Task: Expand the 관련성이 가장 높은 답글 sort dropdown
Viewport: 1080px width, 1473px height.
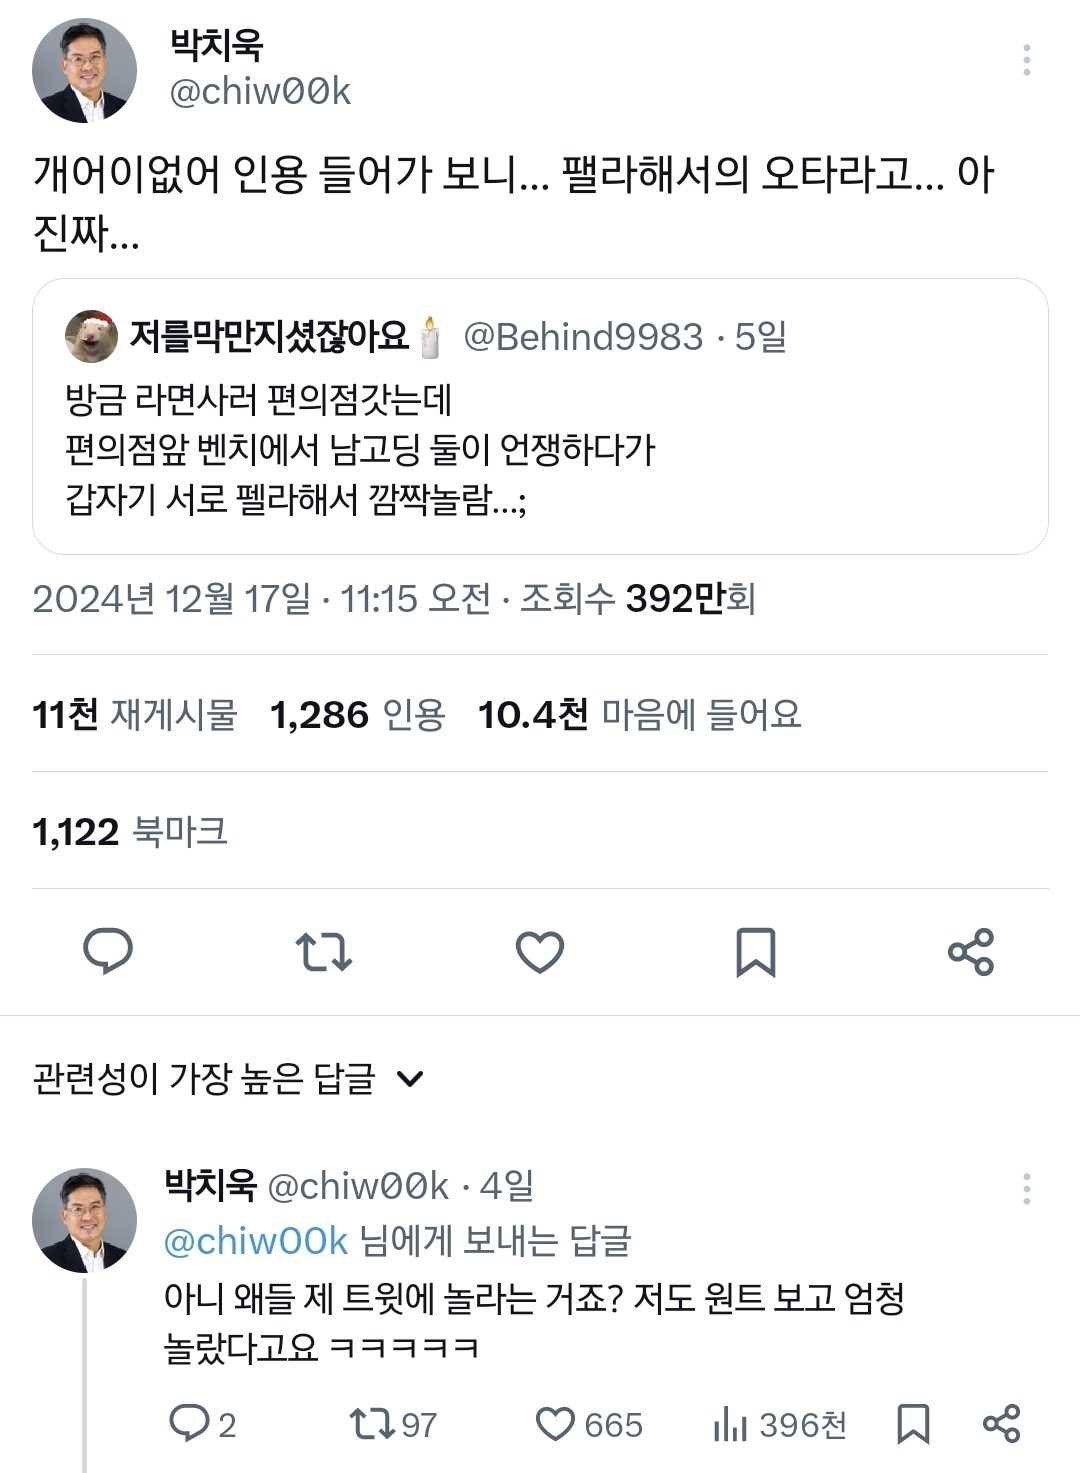Action: tap(229, 1078)
